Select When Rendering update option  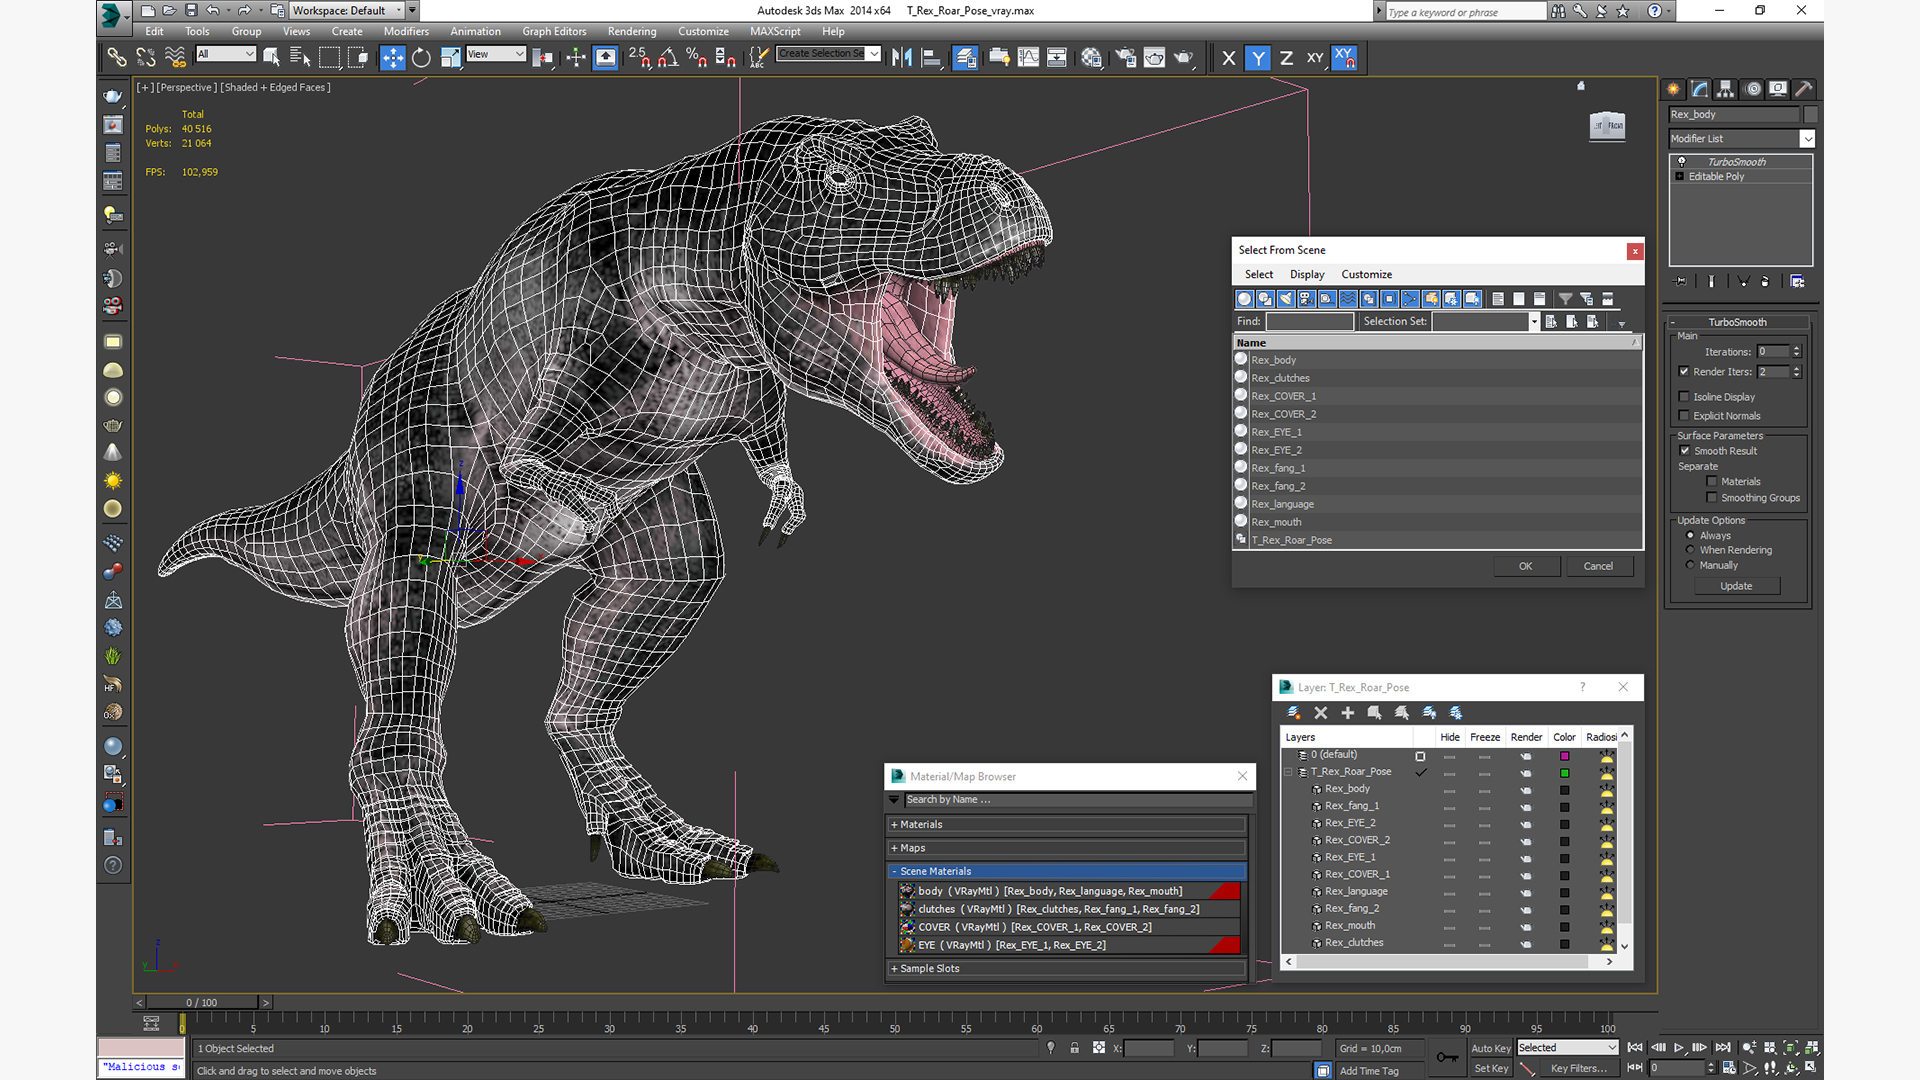tap(1691, 550)
